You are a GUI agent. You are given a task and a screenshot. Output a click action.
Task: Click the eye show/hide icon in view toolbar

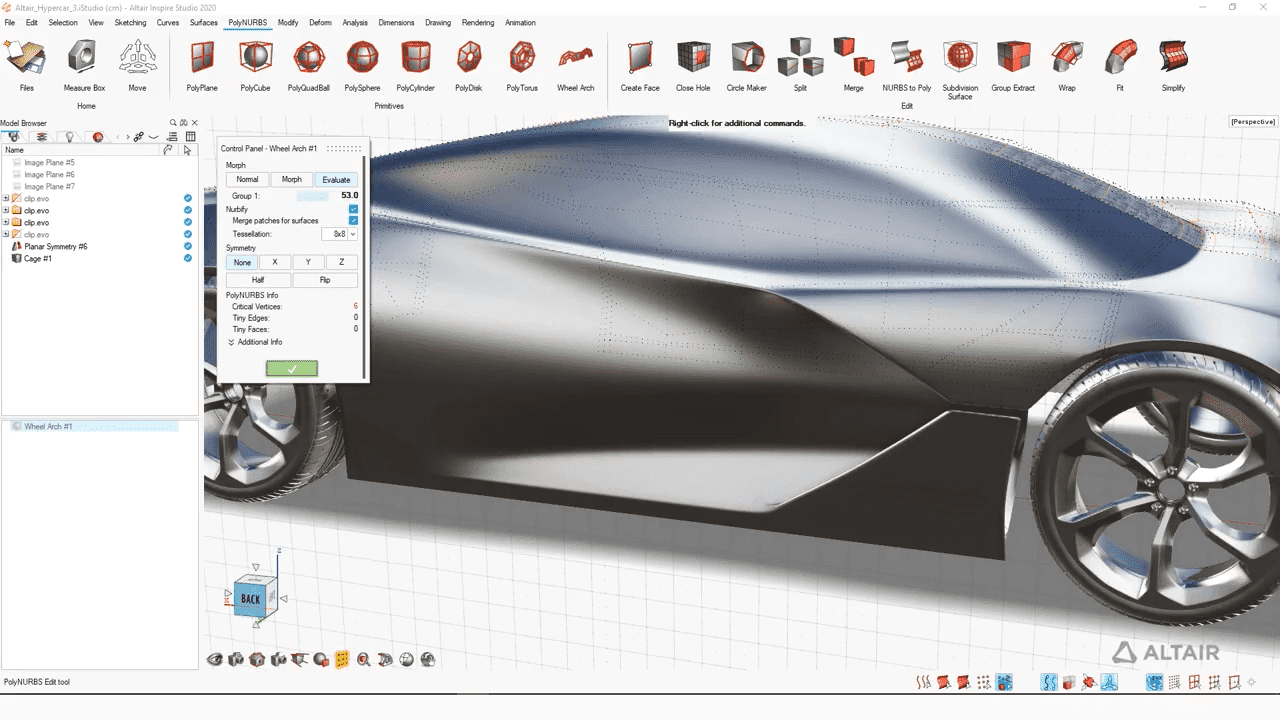coord(214,660)
